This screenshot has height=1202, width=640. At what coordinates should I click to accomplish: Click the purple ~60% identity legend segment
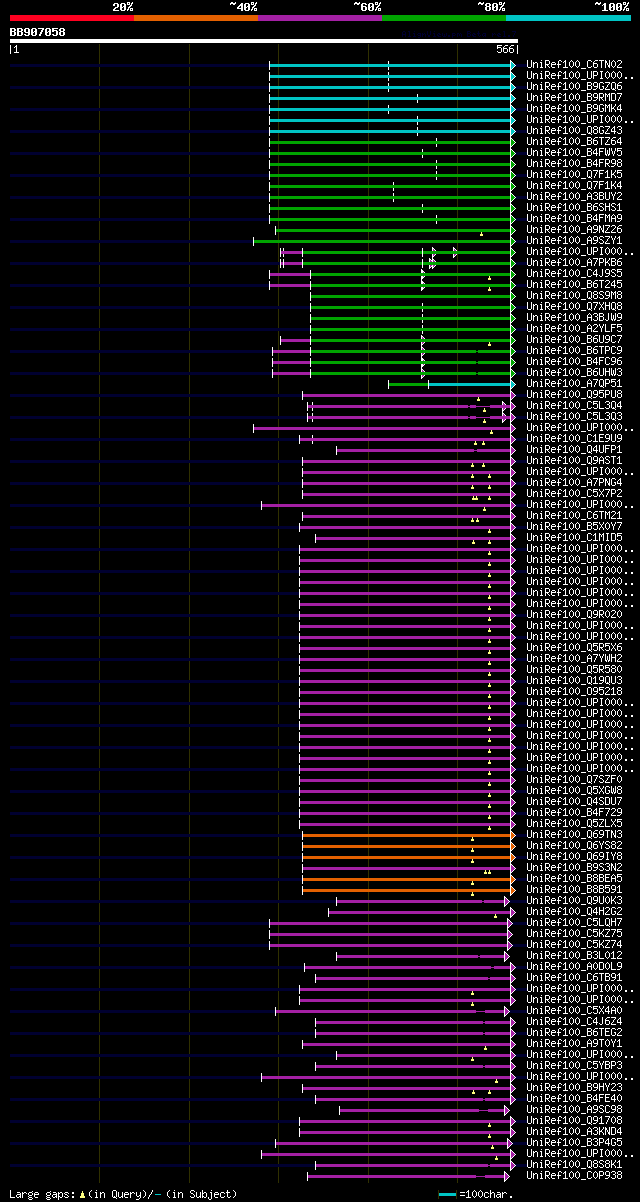(x=319, y=18)
